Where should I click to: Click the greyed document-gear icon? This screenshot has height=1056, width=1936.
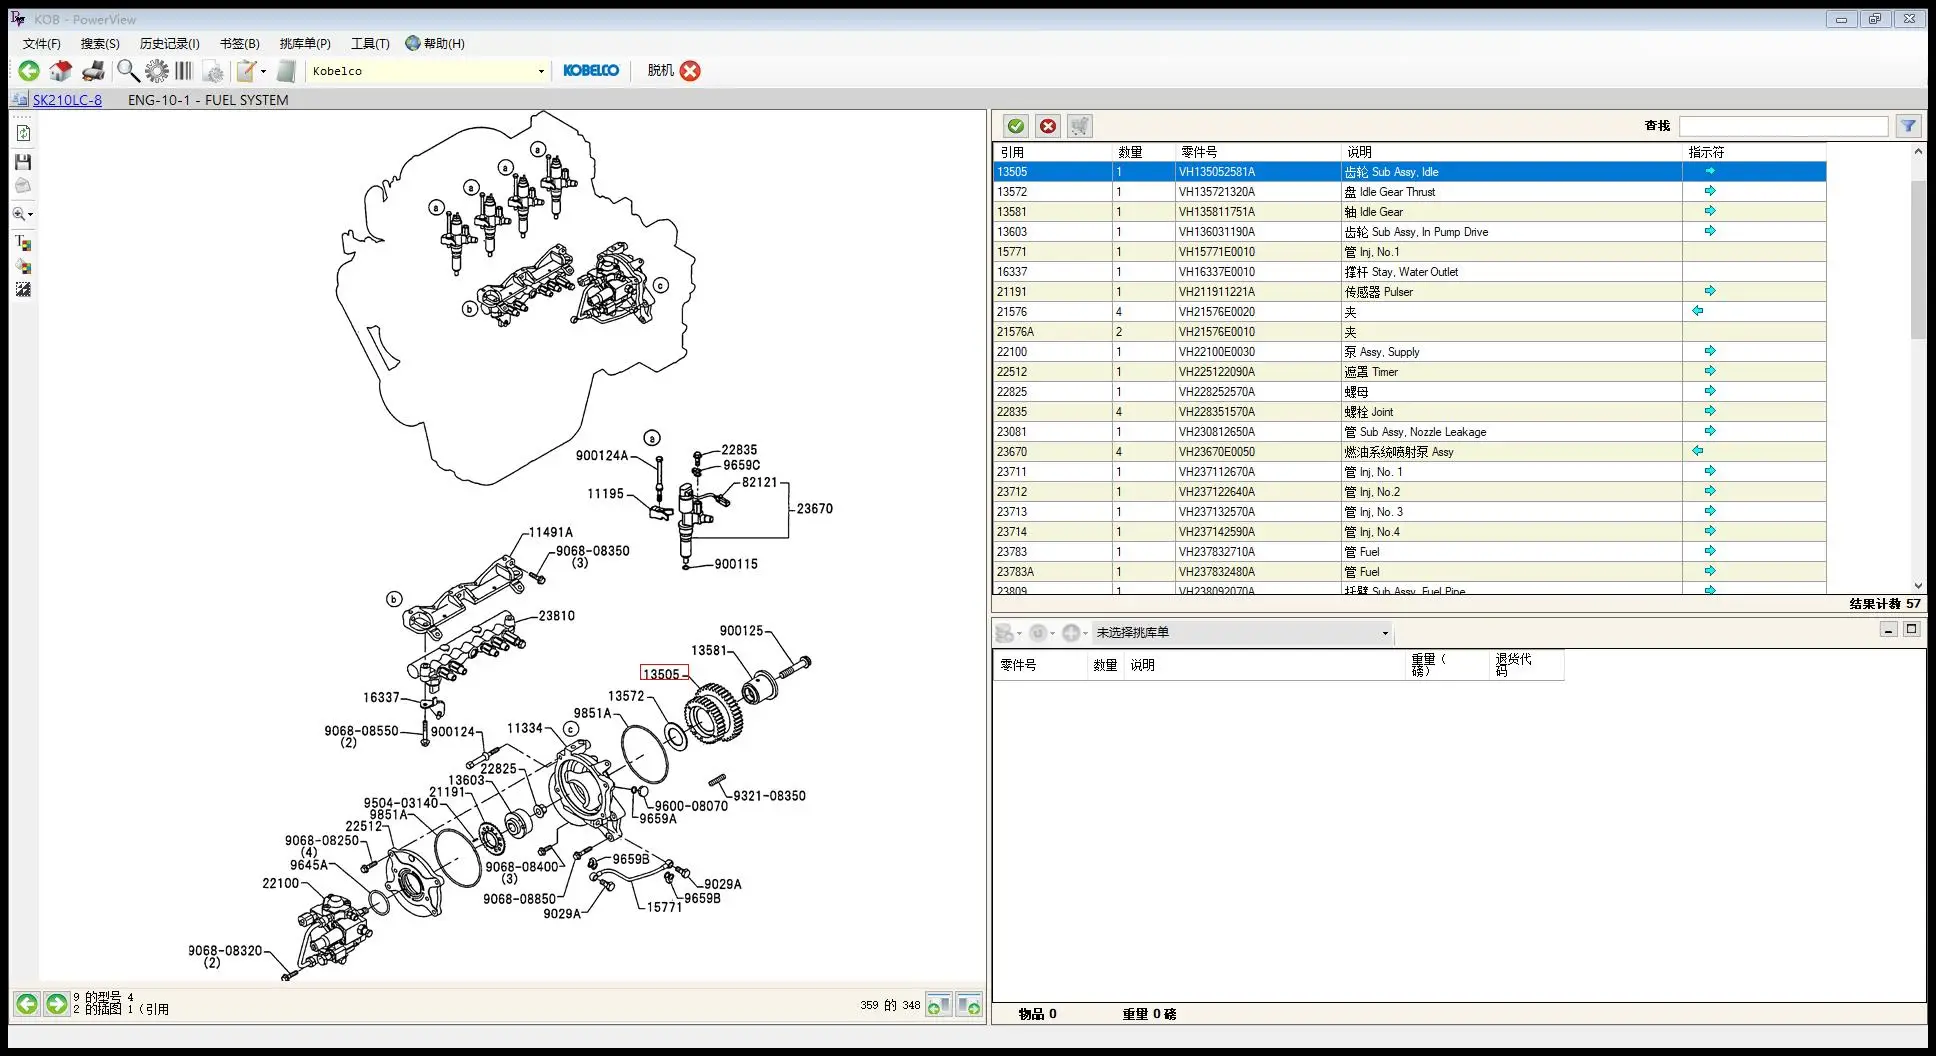(x=213, y=71)
